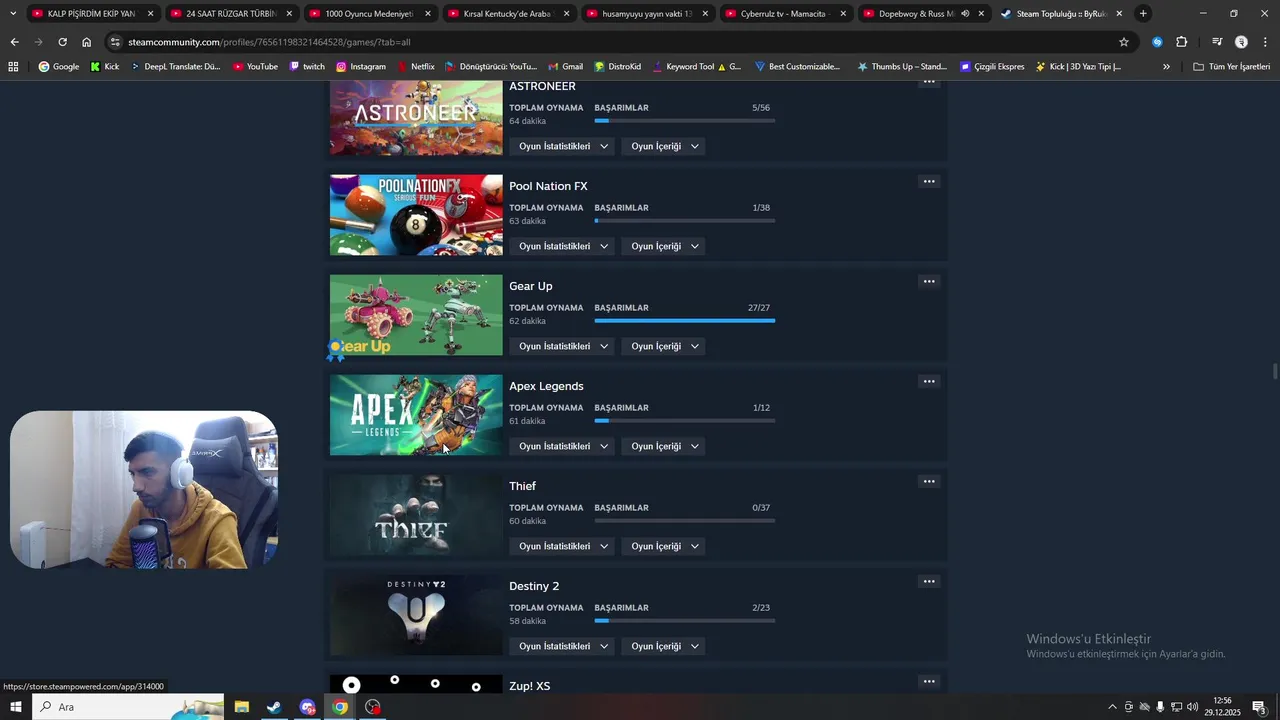Expand Oyun İstatistikleri for Apex Legends
Viewport: 1280px width, 720px height.
point(563,446)
